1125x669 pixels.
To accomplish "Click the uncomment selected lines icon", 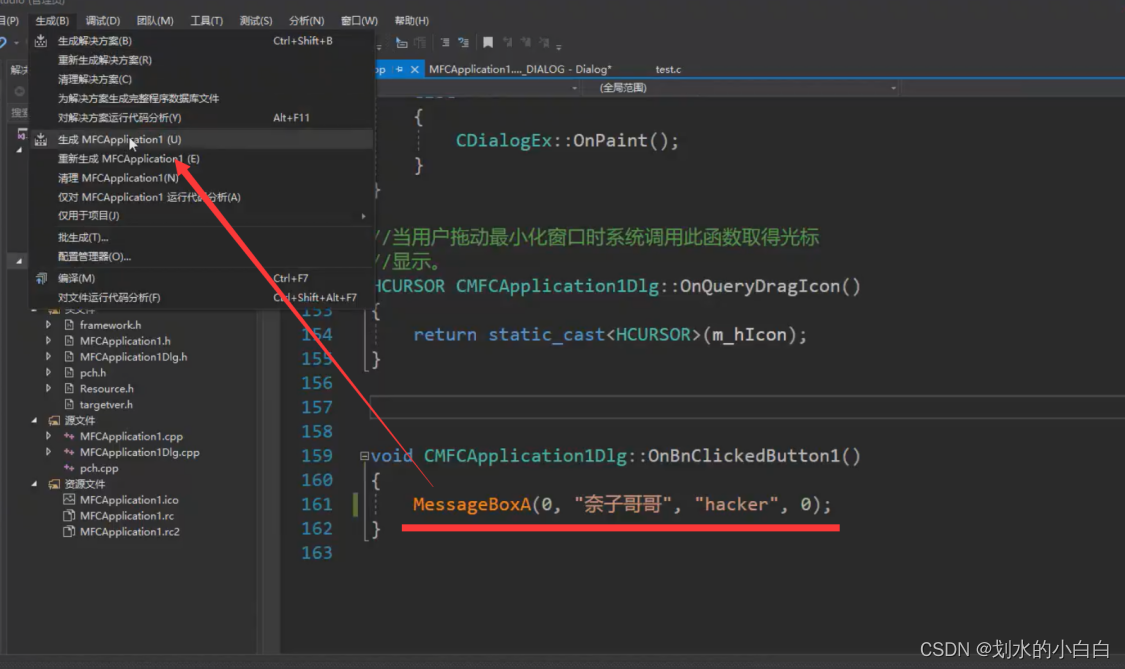I will pos(463,43).
